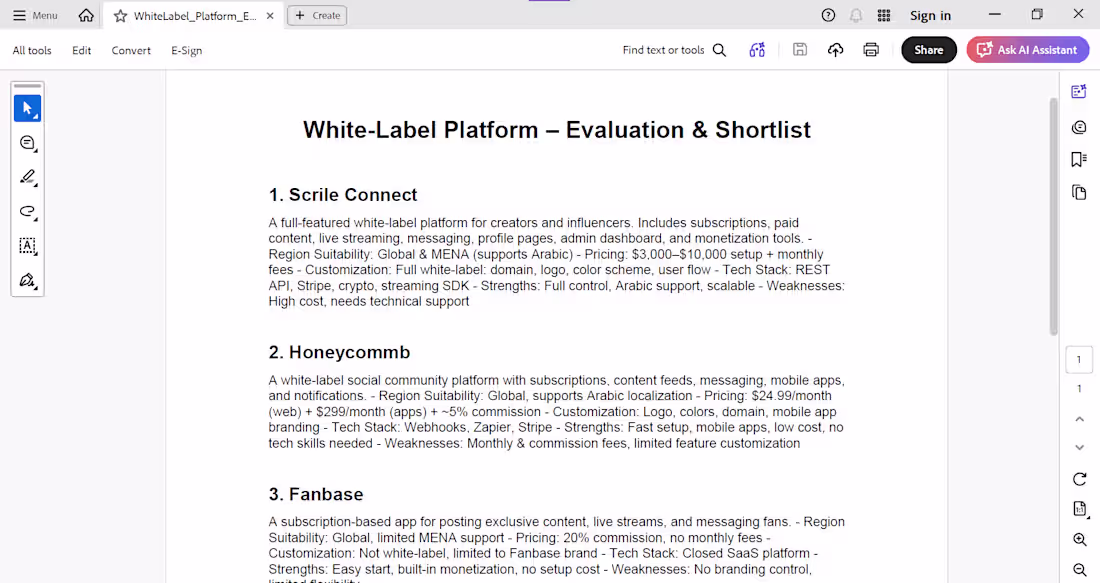Screen dimensions: 1100x583
Task: Open the Convert menu item
Action: pos(131,51)
